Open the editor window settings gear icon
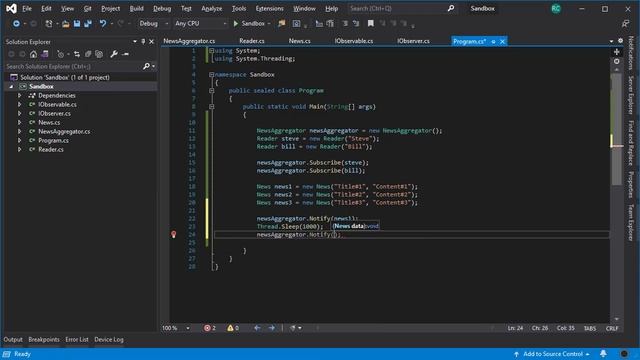 tap(620, 41)
